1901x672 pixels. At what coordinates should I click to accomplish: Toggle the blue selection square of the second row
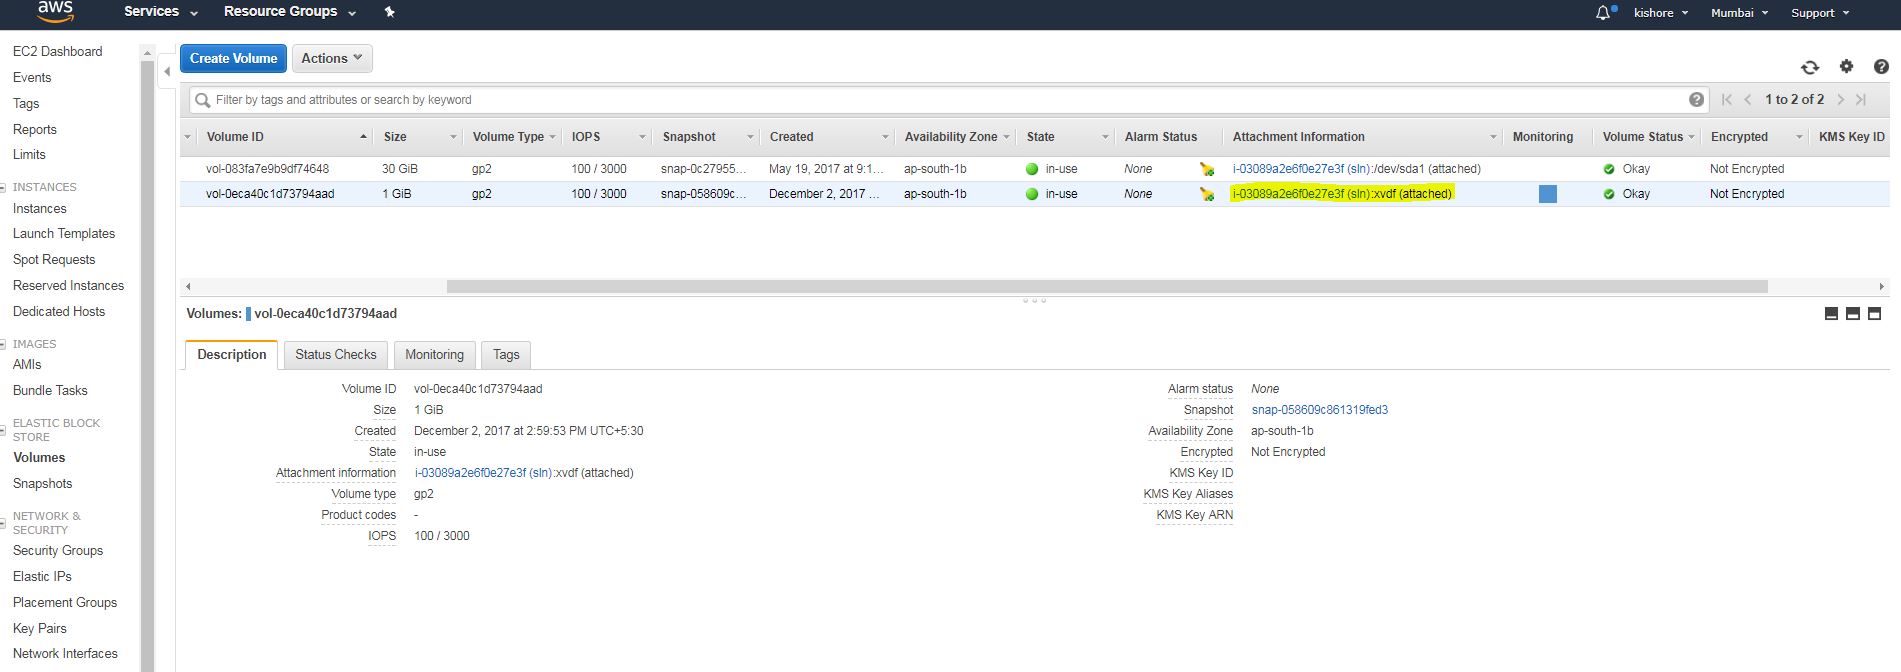click(x=1547, y=194)
